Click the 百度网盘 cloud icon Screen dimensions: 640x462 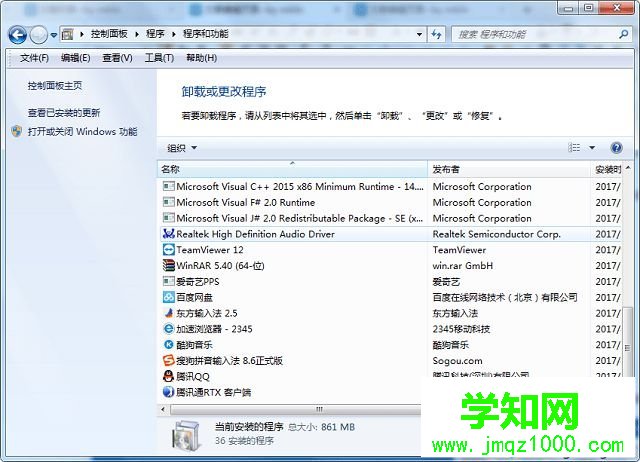pyautogui.click(x=169, y=297)
